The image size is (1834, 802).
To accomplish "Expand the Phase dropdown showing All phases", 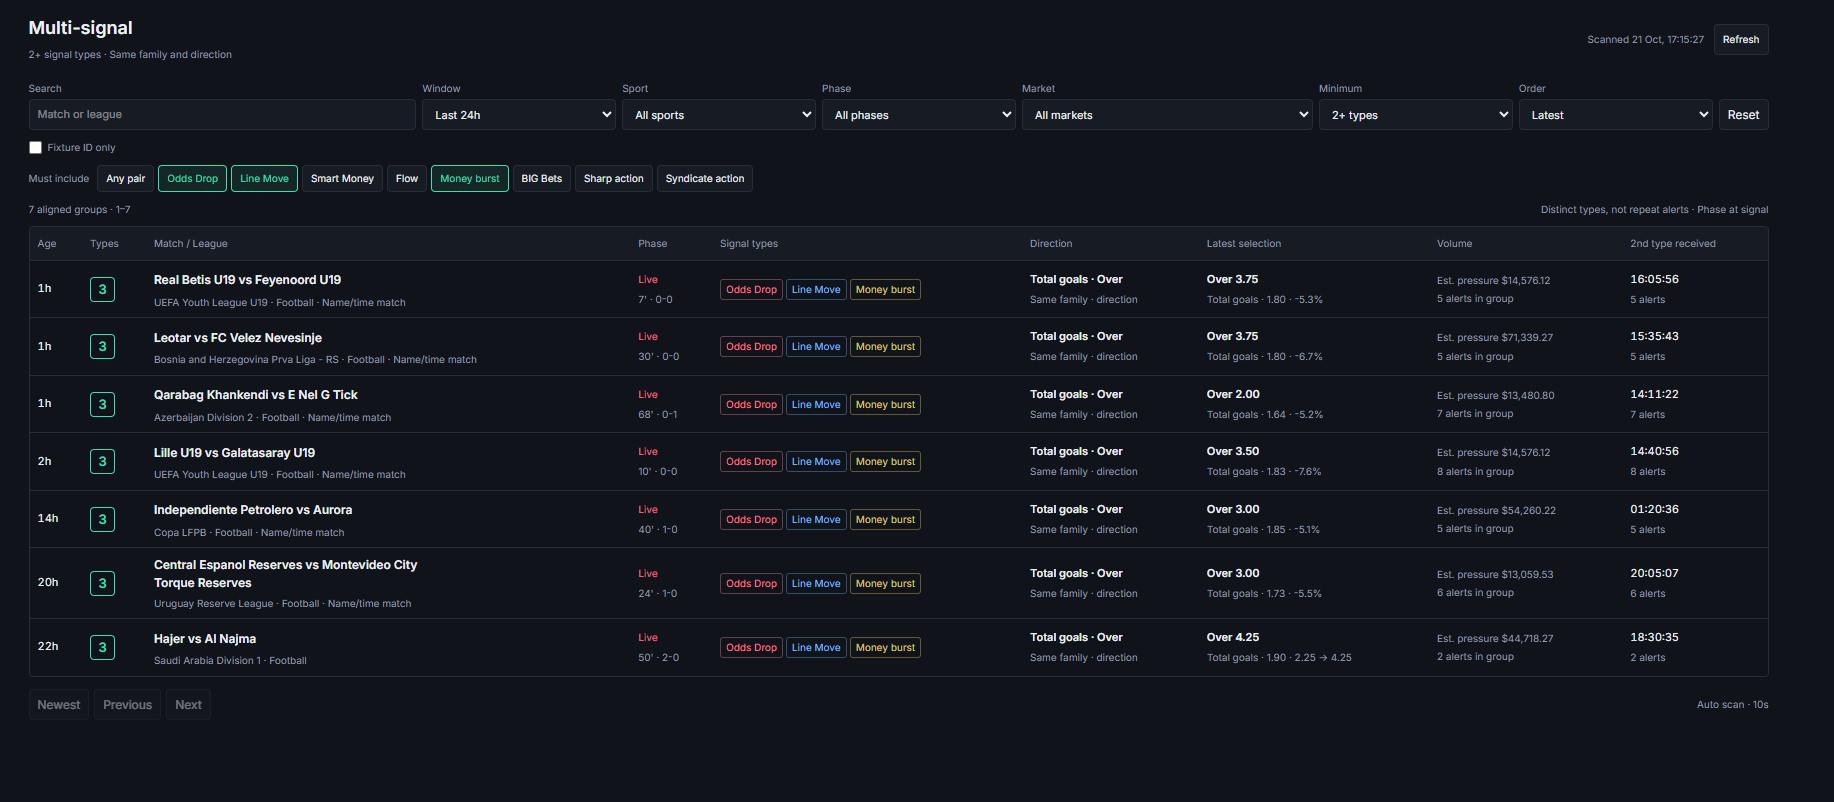I will click(x=919, y=115).
